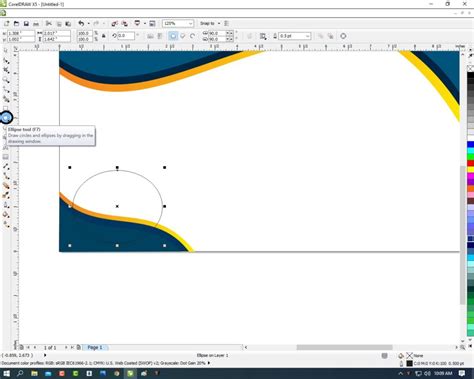Click the Open file icon
Screen dimensions: 474x379
16,24
